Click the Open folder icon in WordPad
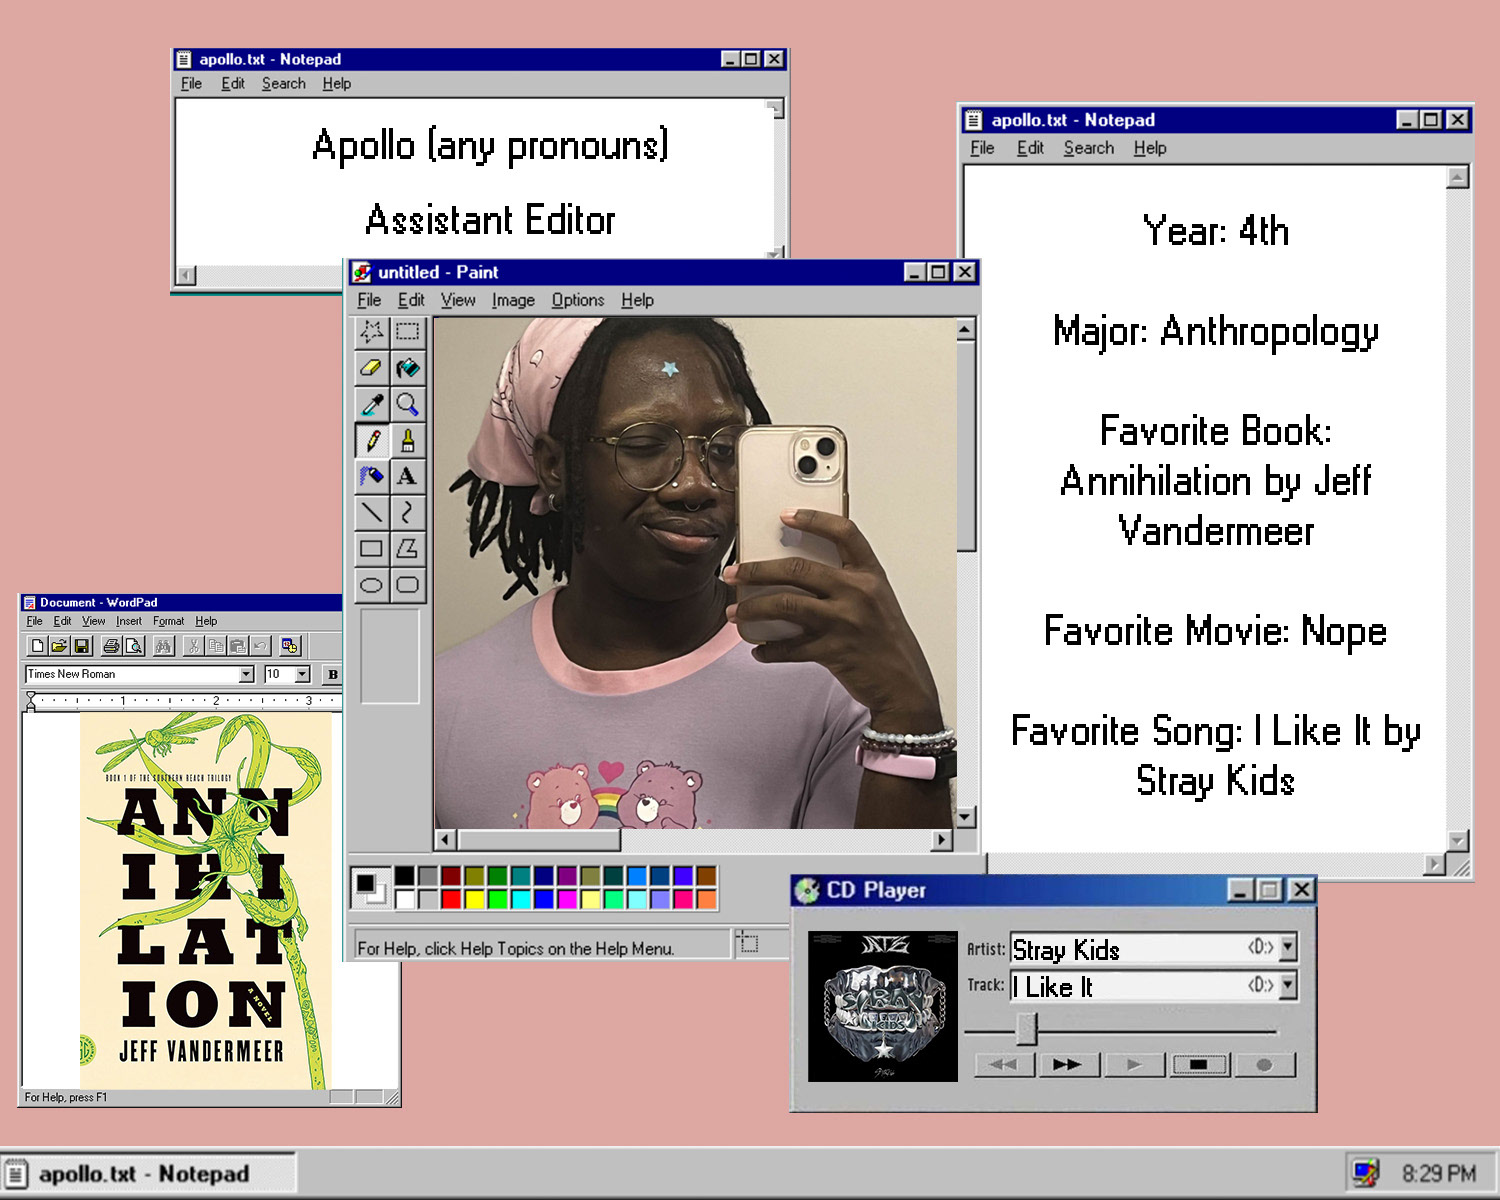Image resolution: width=1500 pixels, height=1200 pixels. pos(59,646)
